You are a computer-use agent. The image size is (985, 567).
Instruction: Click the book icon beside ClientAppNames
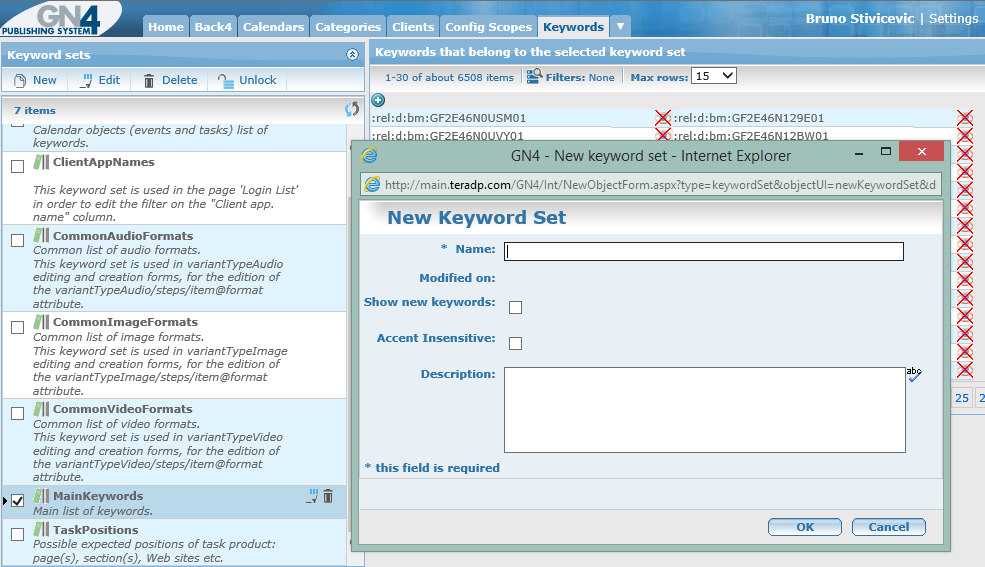41,162
